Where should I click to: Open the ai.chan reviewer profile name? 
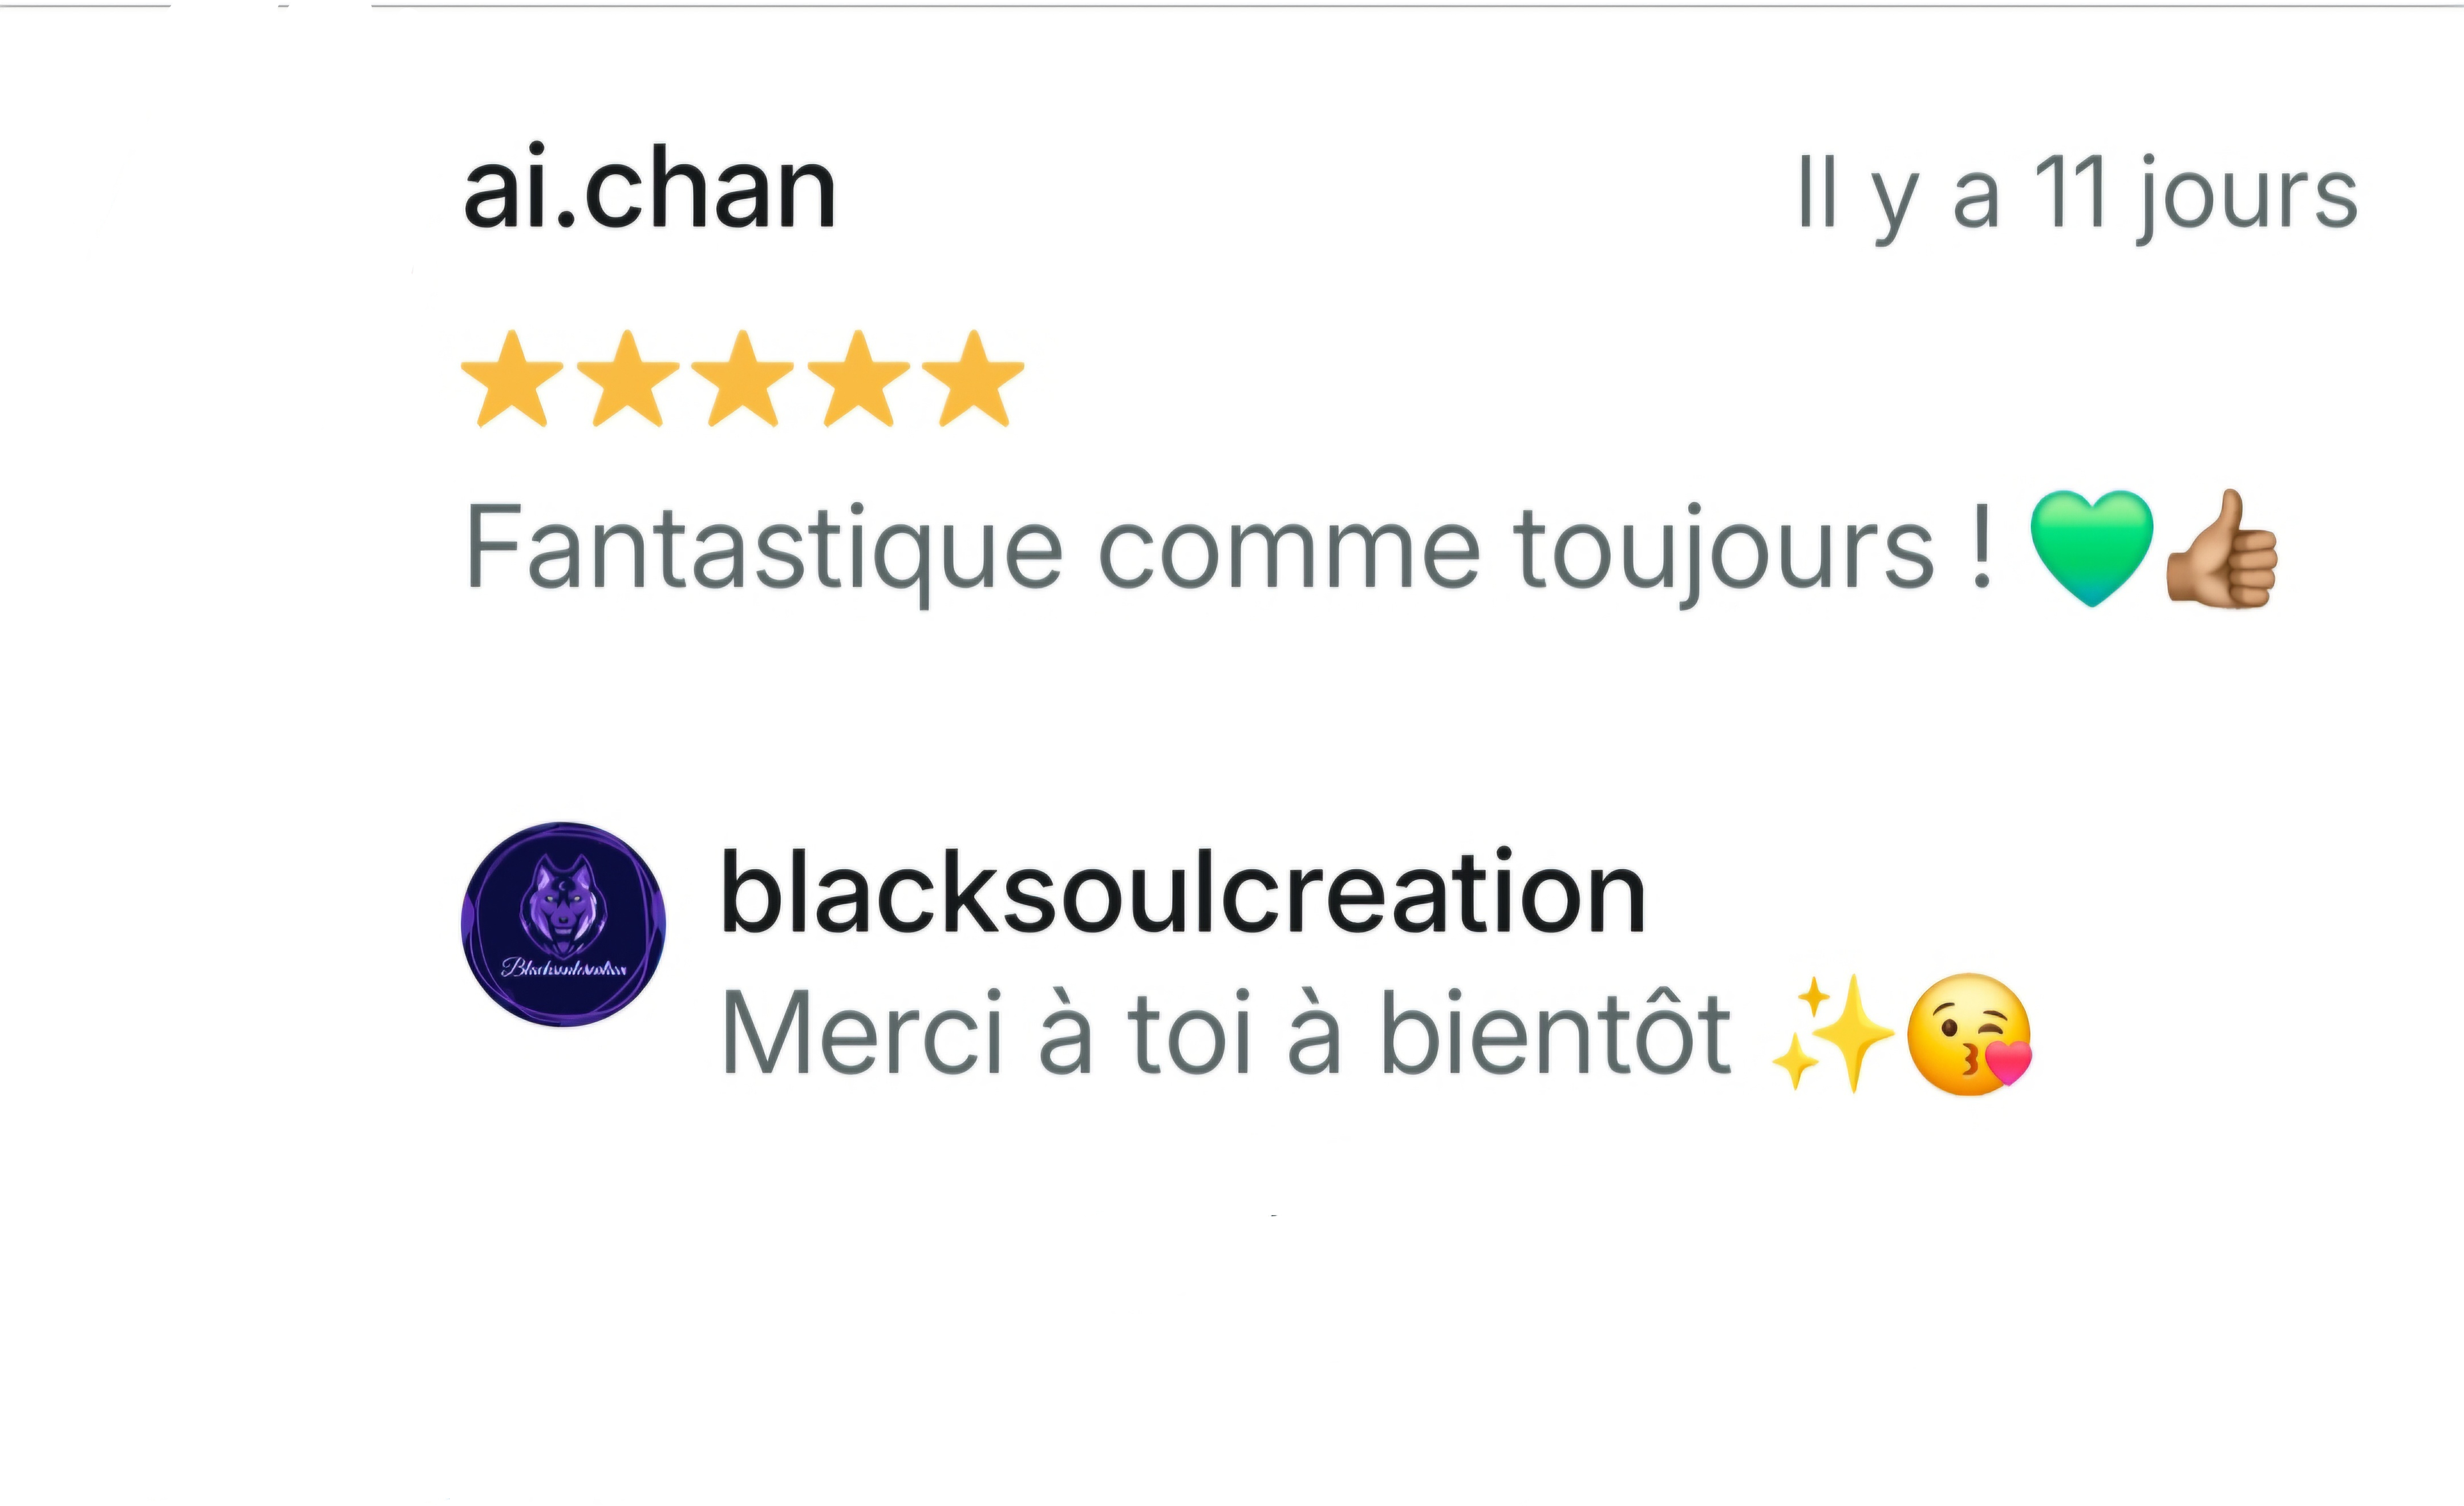(x=650, y=187)
